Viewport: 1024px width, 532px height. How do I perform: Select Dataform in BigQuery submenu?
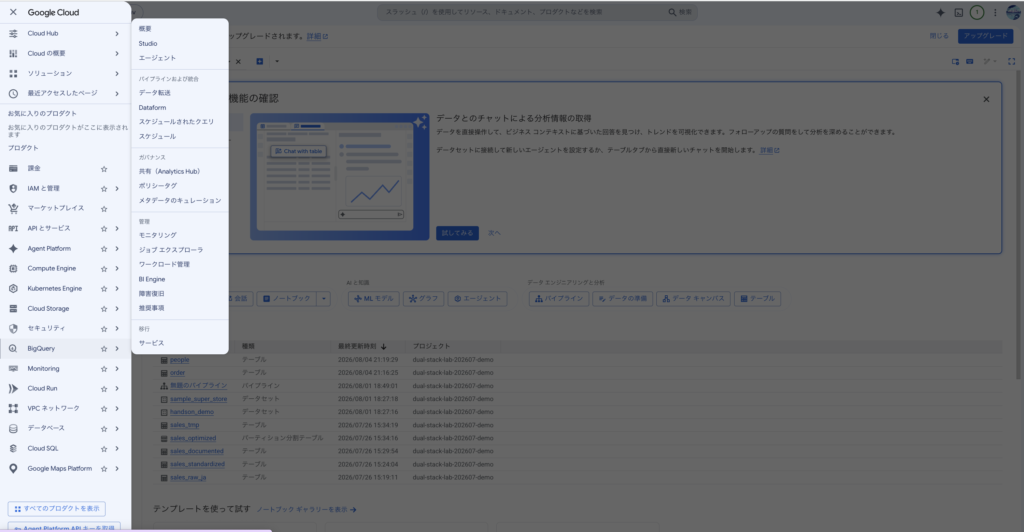[152, 108]
